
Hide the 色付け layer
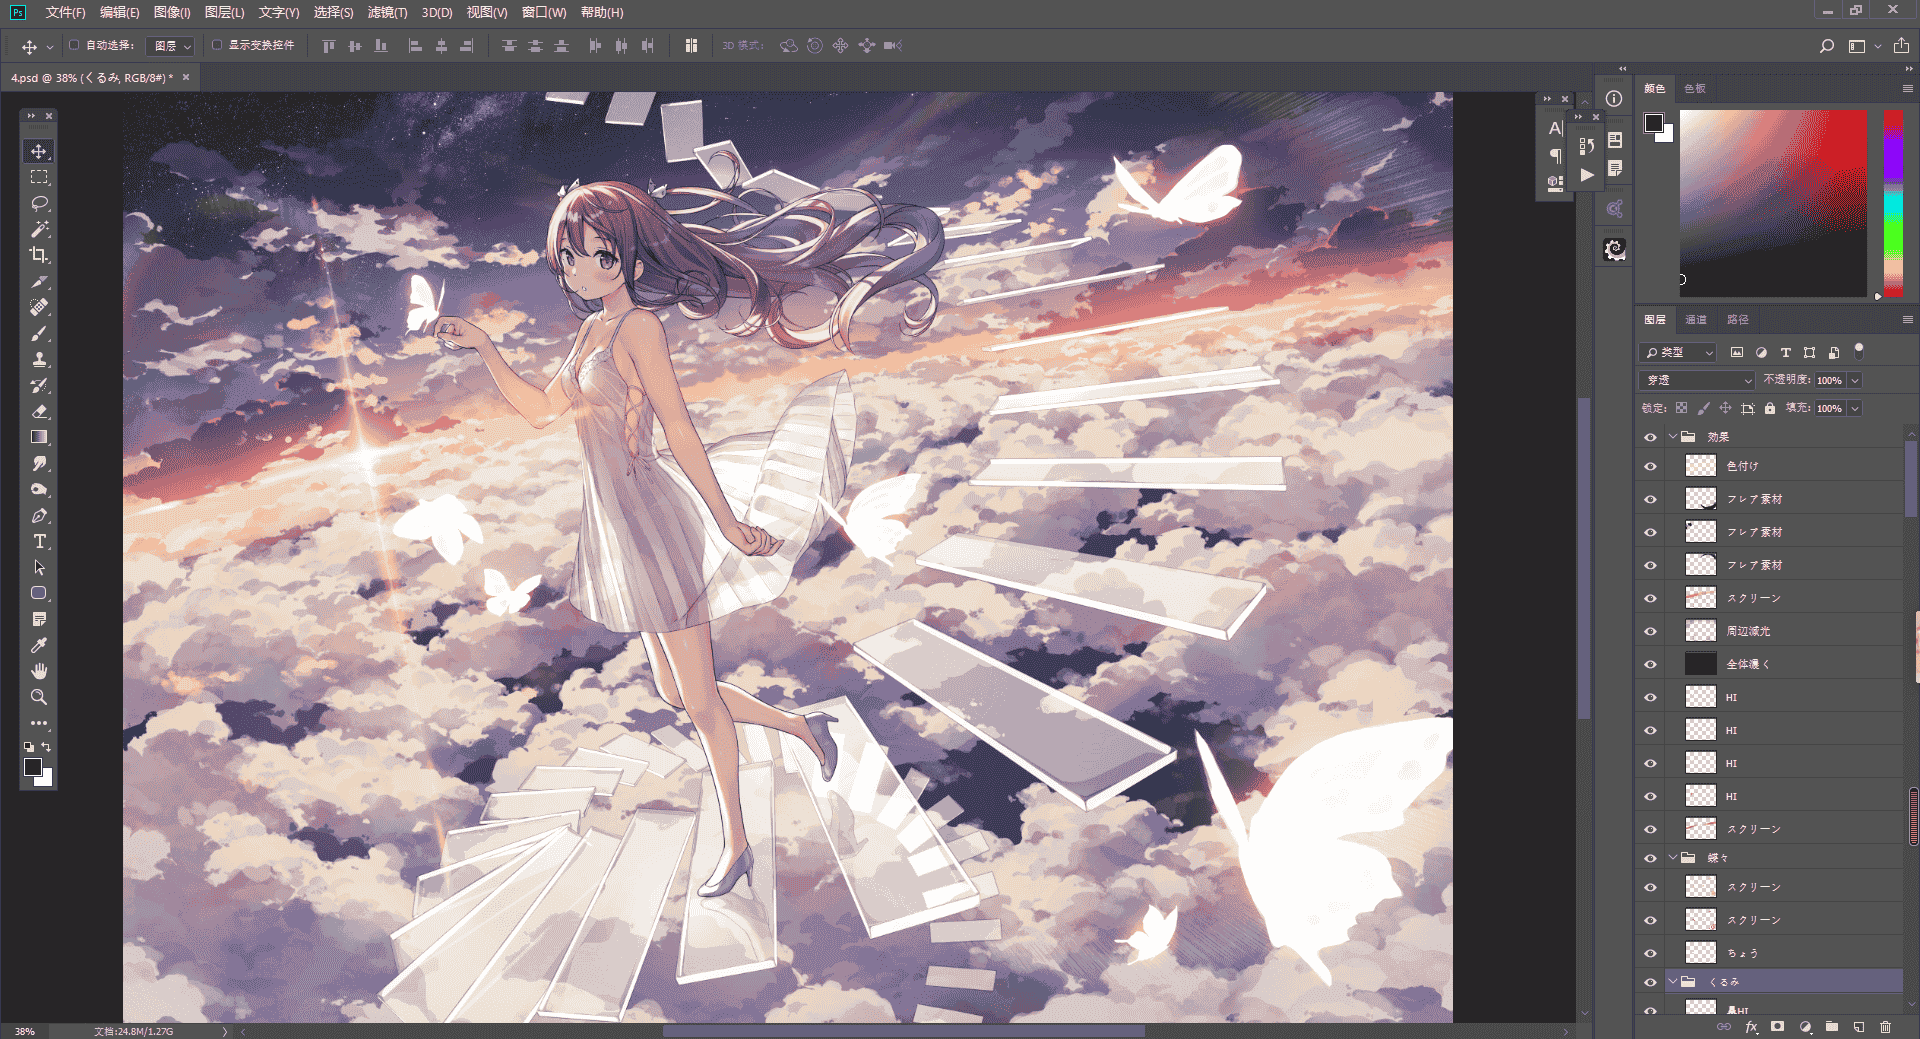pos(1650,466)
